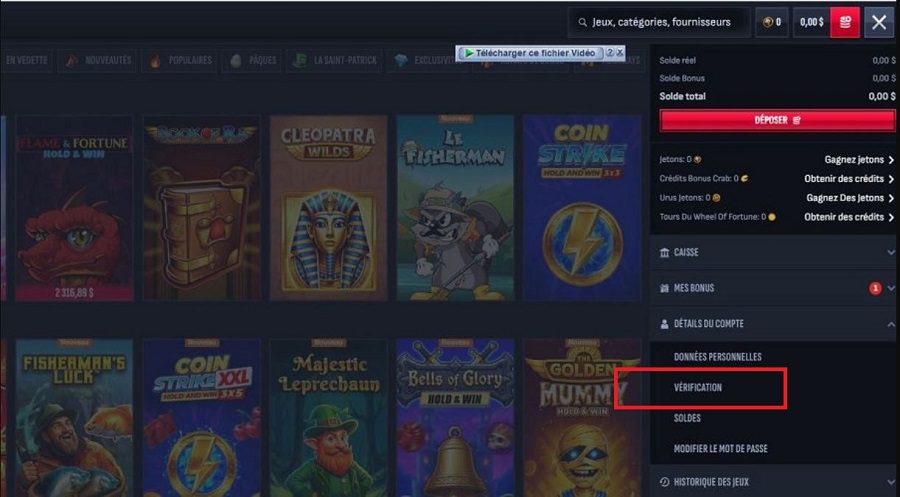This screenshot has height=497, width=900.
Task: Click the diamond icon on Exclusives tab
Action: [x=401, y=61]
